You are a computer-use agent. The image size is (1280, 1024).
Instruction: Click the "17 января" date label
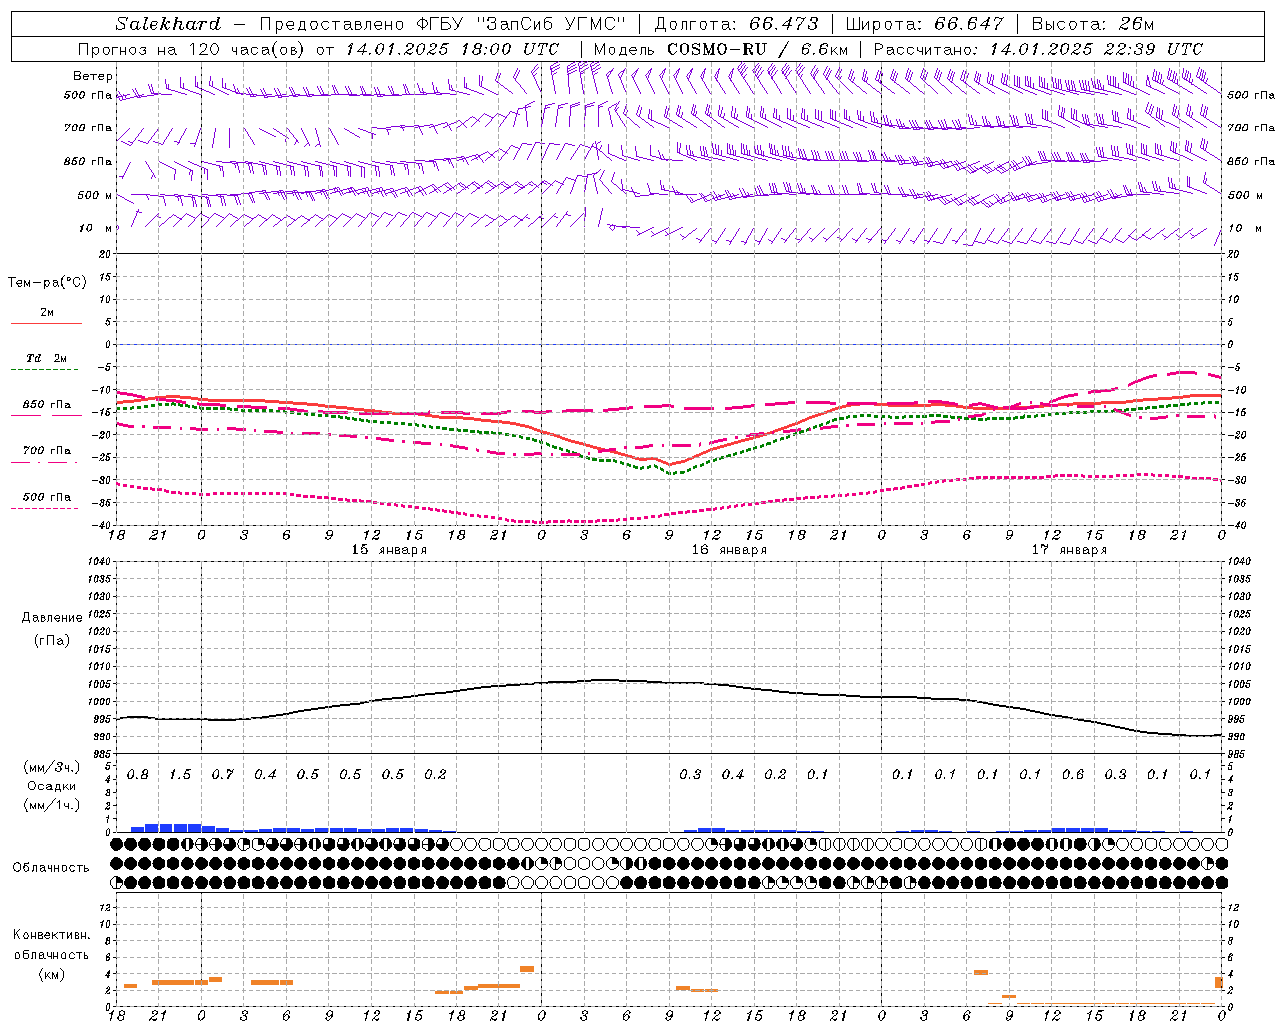(1069, 550)
